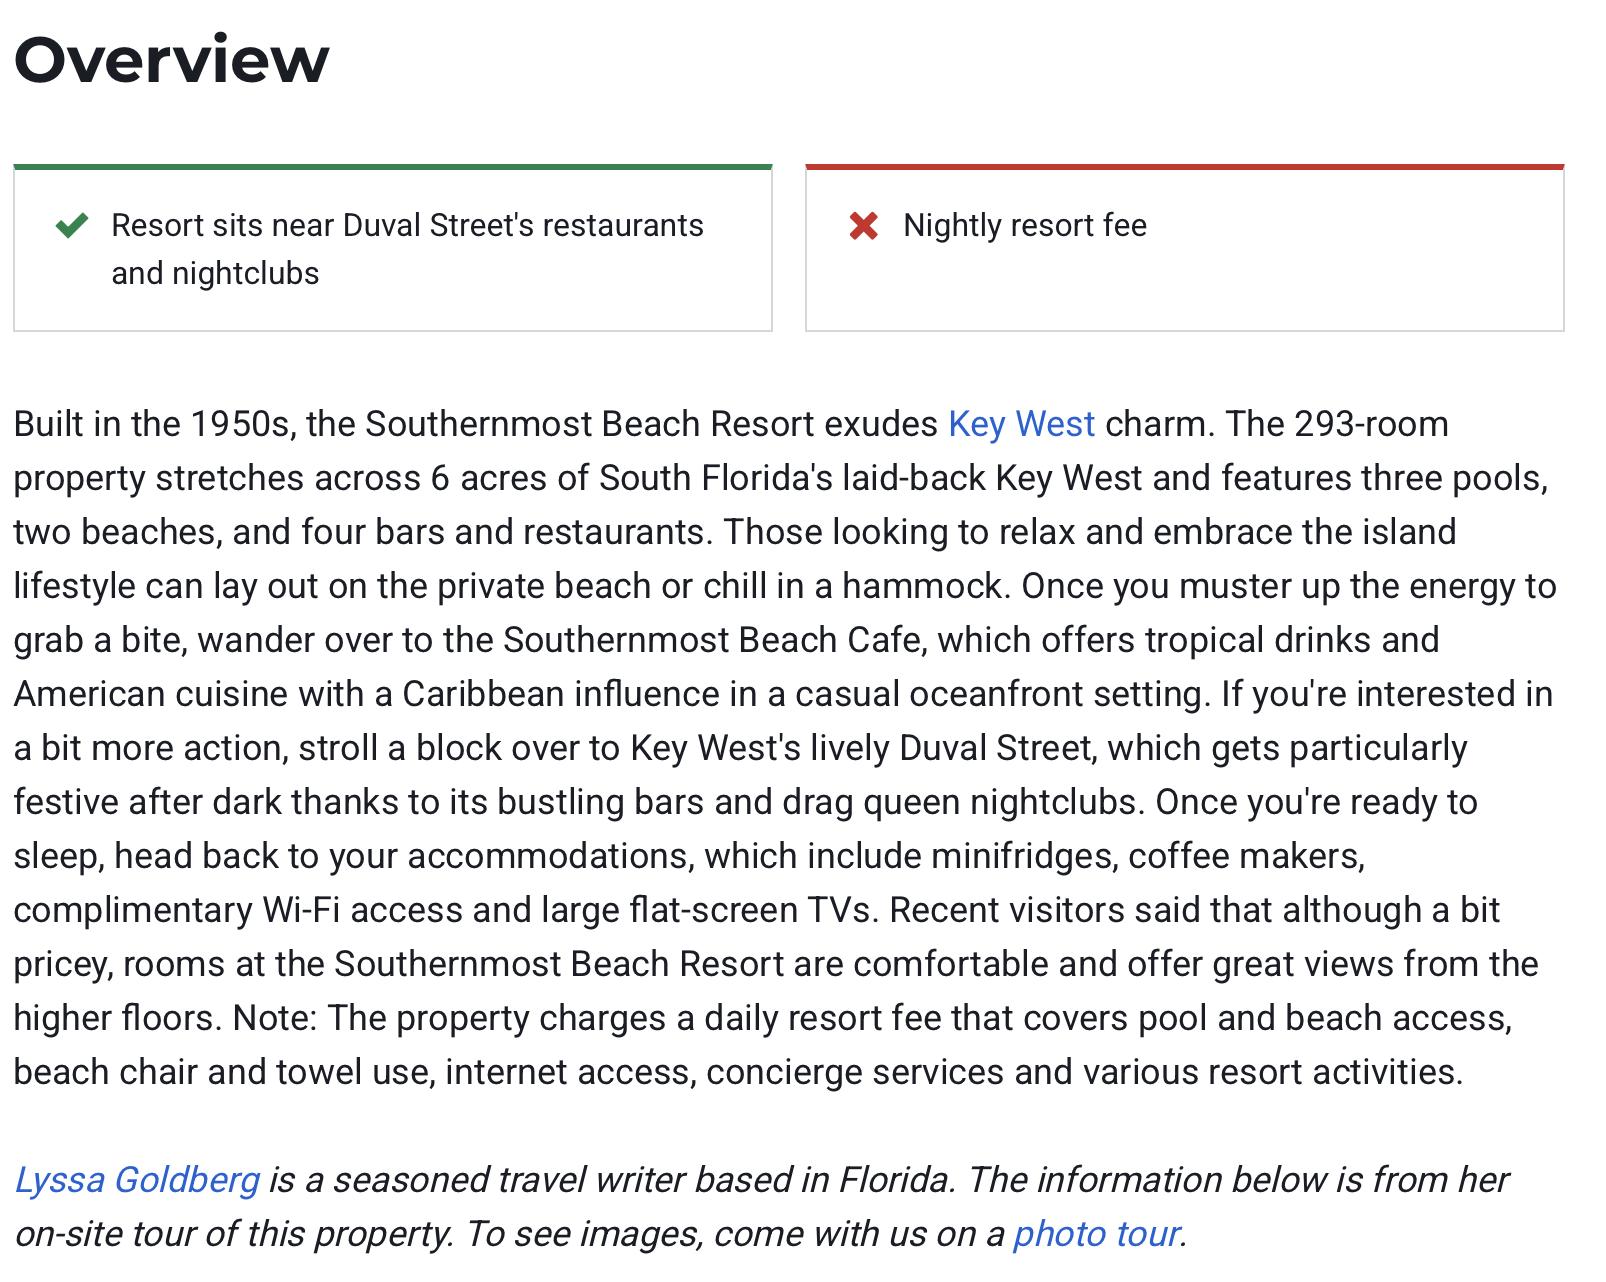Follow the photo tour link
The image size is (1606, 1282).
click(1097, 1234)
